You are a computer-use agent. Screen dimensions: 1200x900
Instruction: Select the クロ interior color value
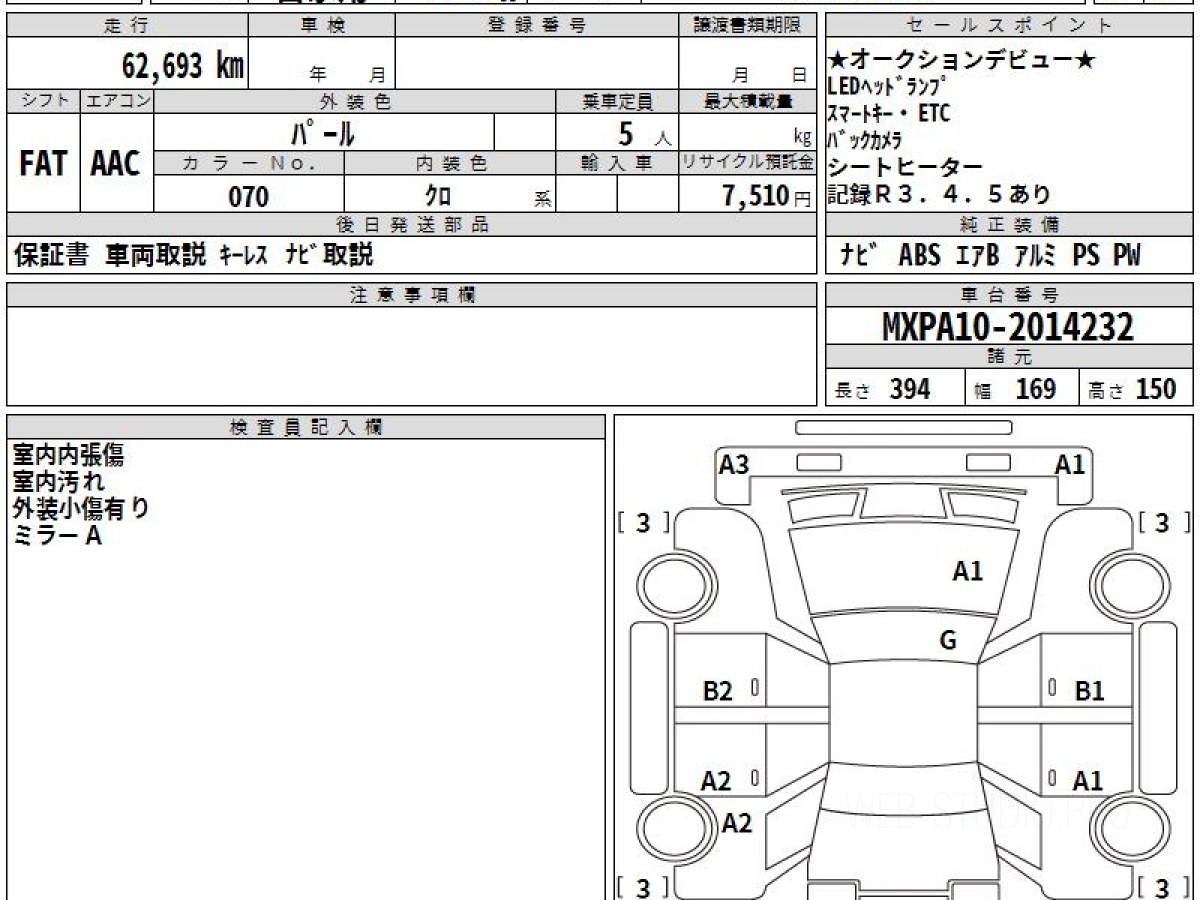[x=438, y=196]
